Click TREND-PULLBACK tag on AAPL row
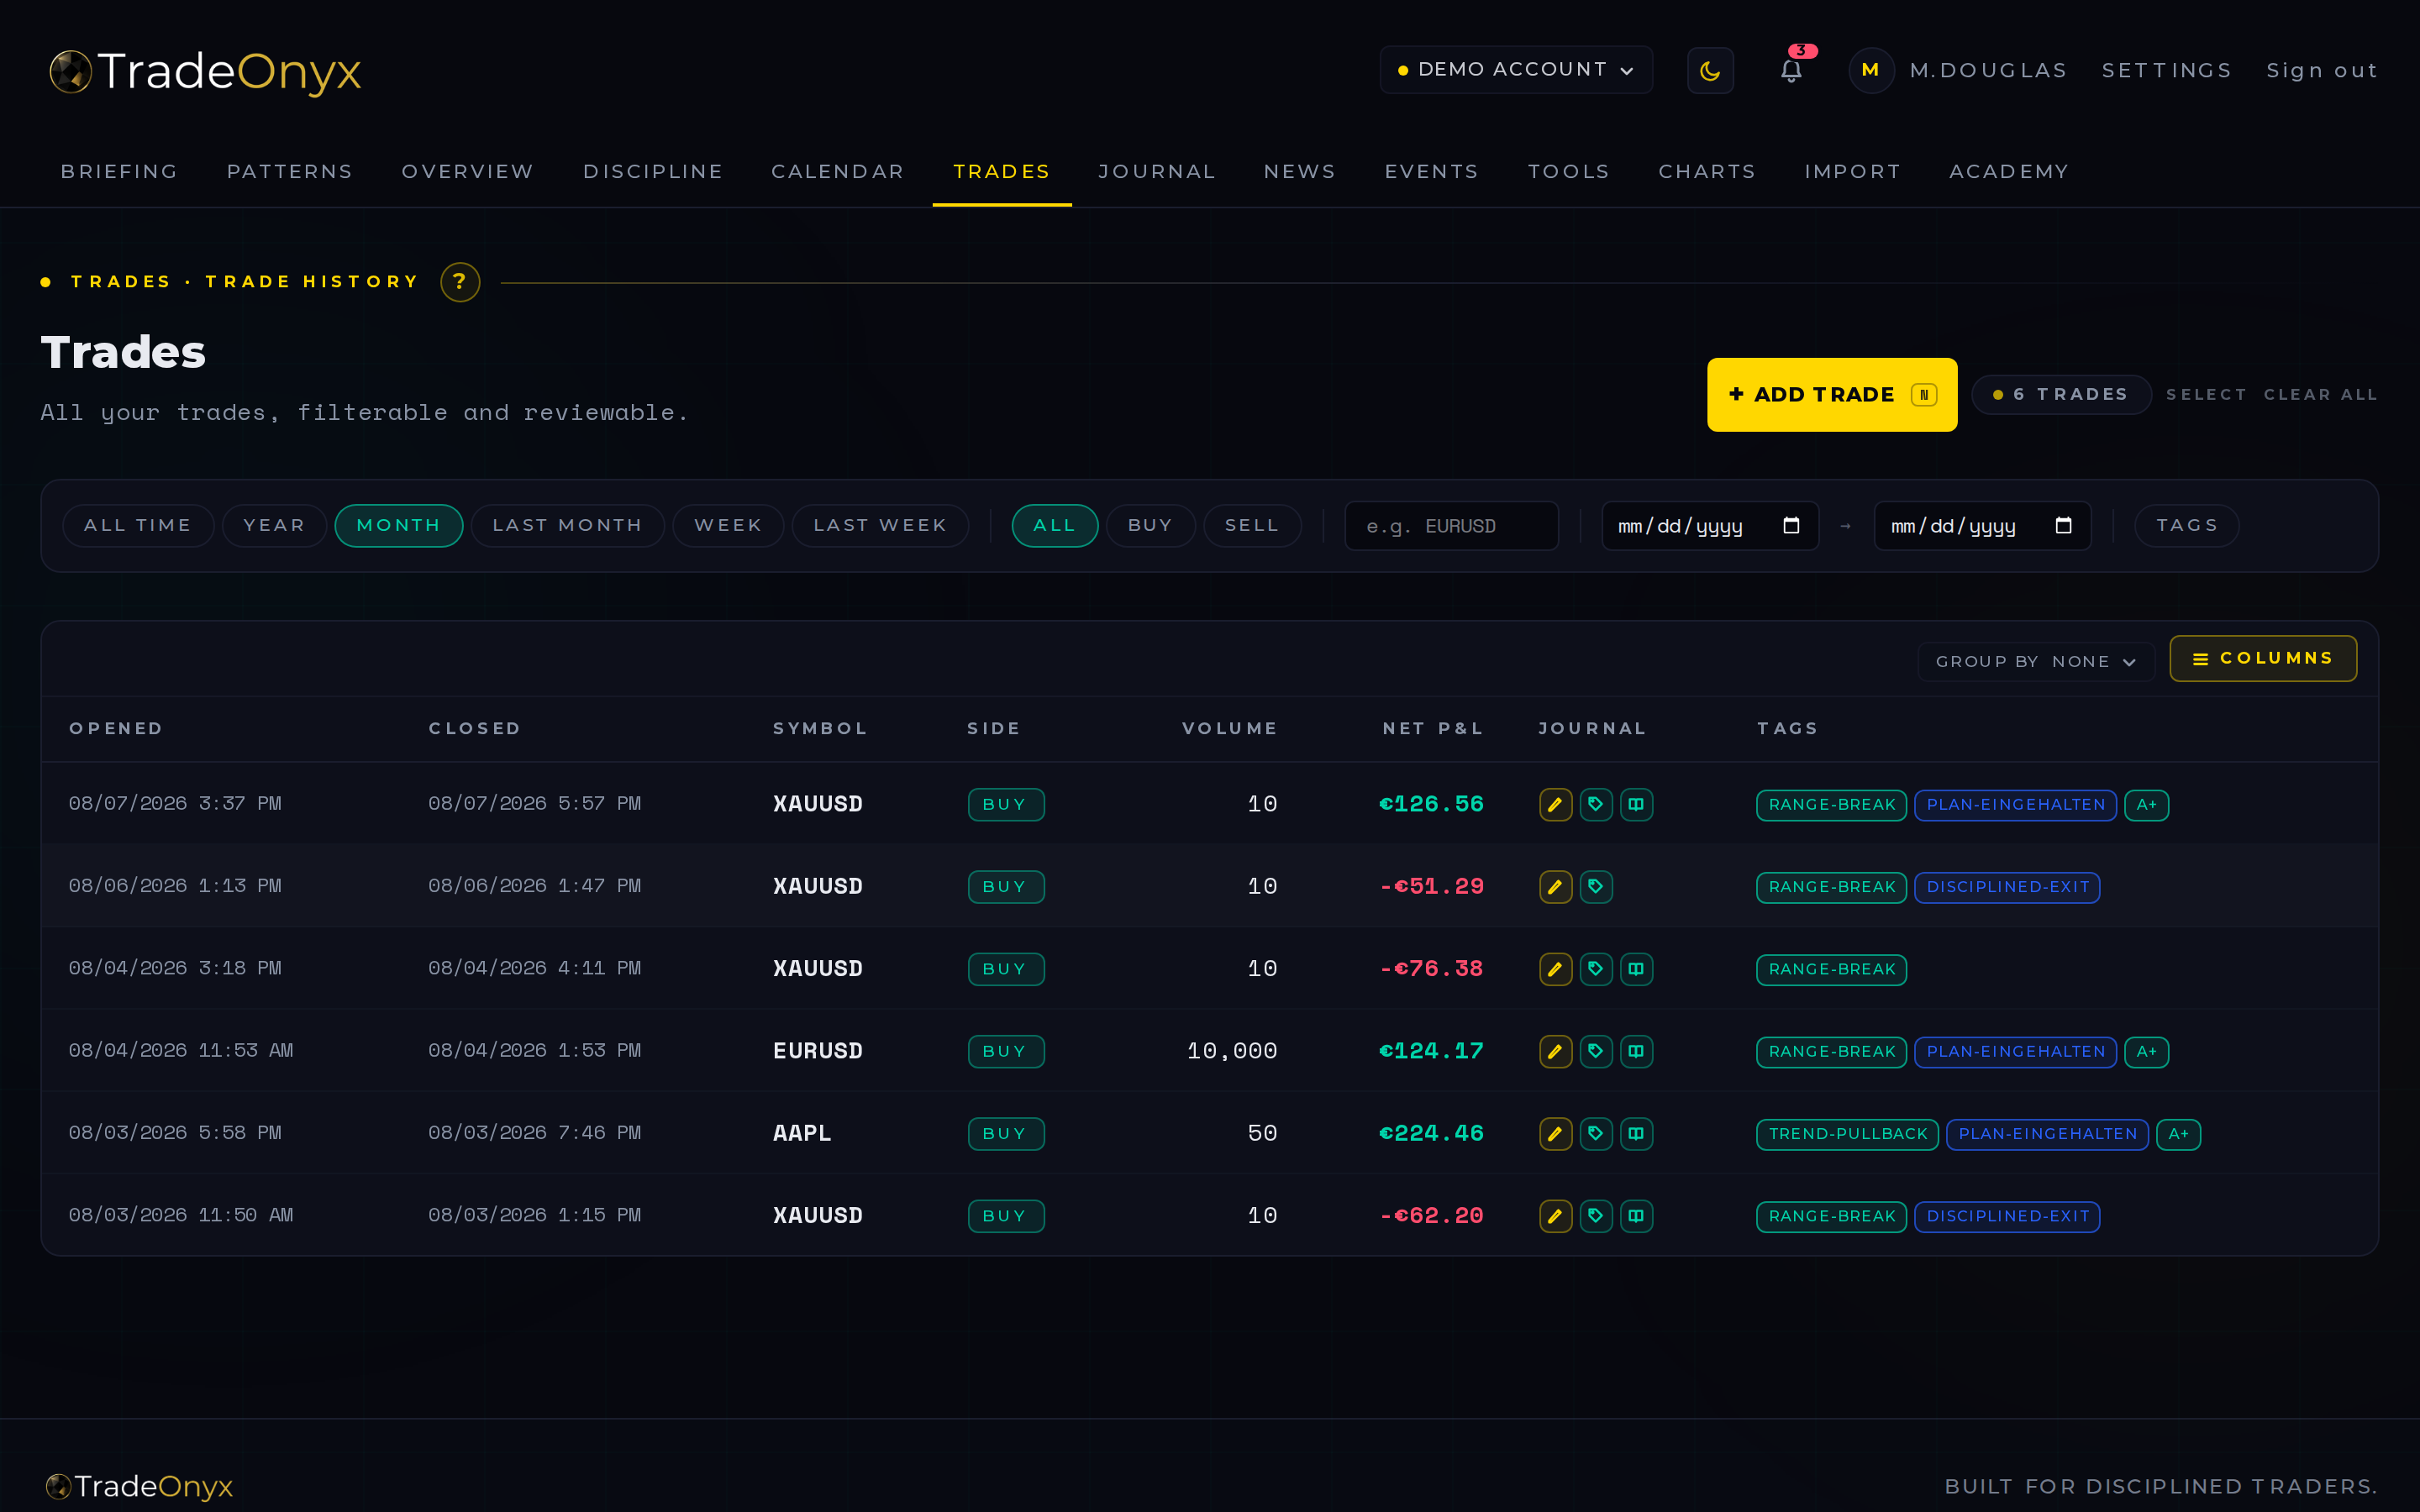Viewport: 2420px width, 1512px height. pos(1848,1134)
